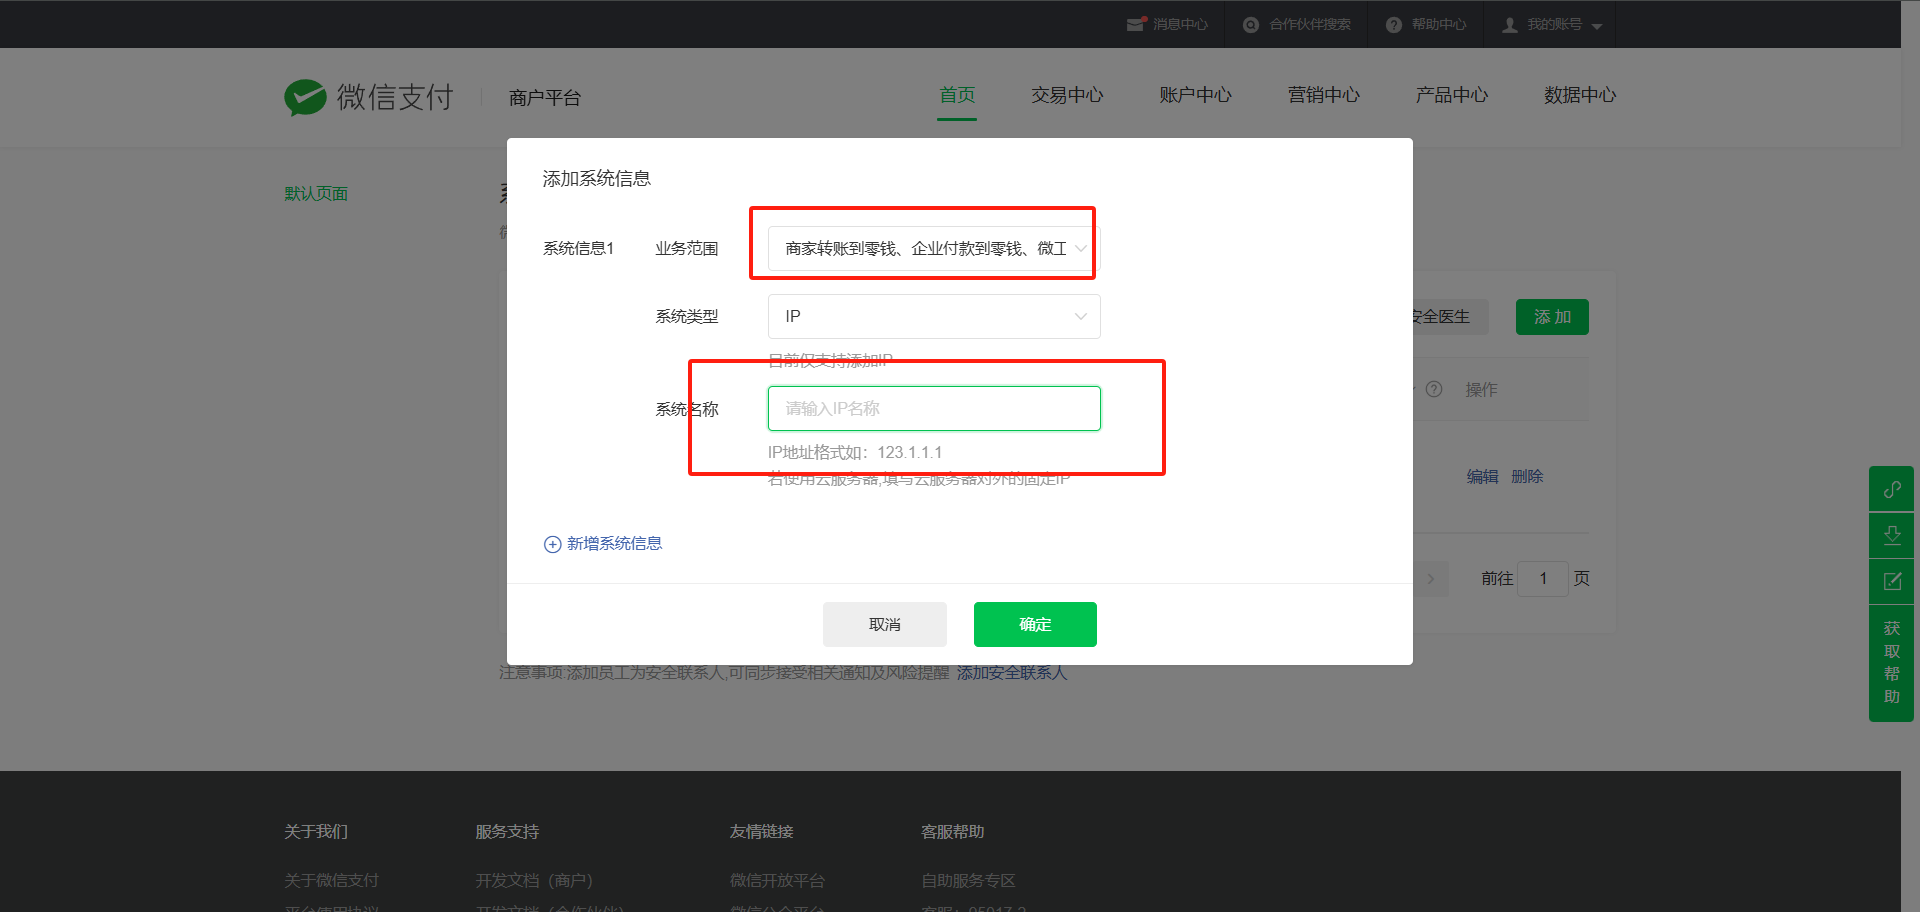Open the 产品中心 navigation tab

[1451, 95]
